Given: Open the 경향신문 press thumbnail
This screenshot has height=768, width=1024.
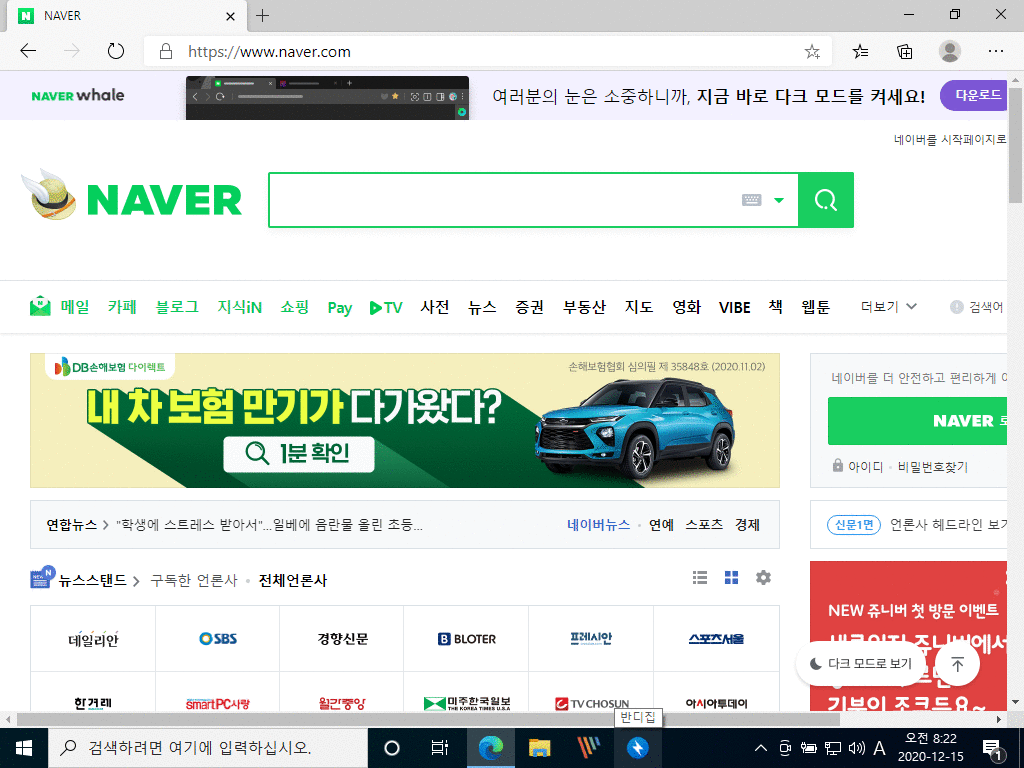Looking at the screenshot, I should (342, 639).
